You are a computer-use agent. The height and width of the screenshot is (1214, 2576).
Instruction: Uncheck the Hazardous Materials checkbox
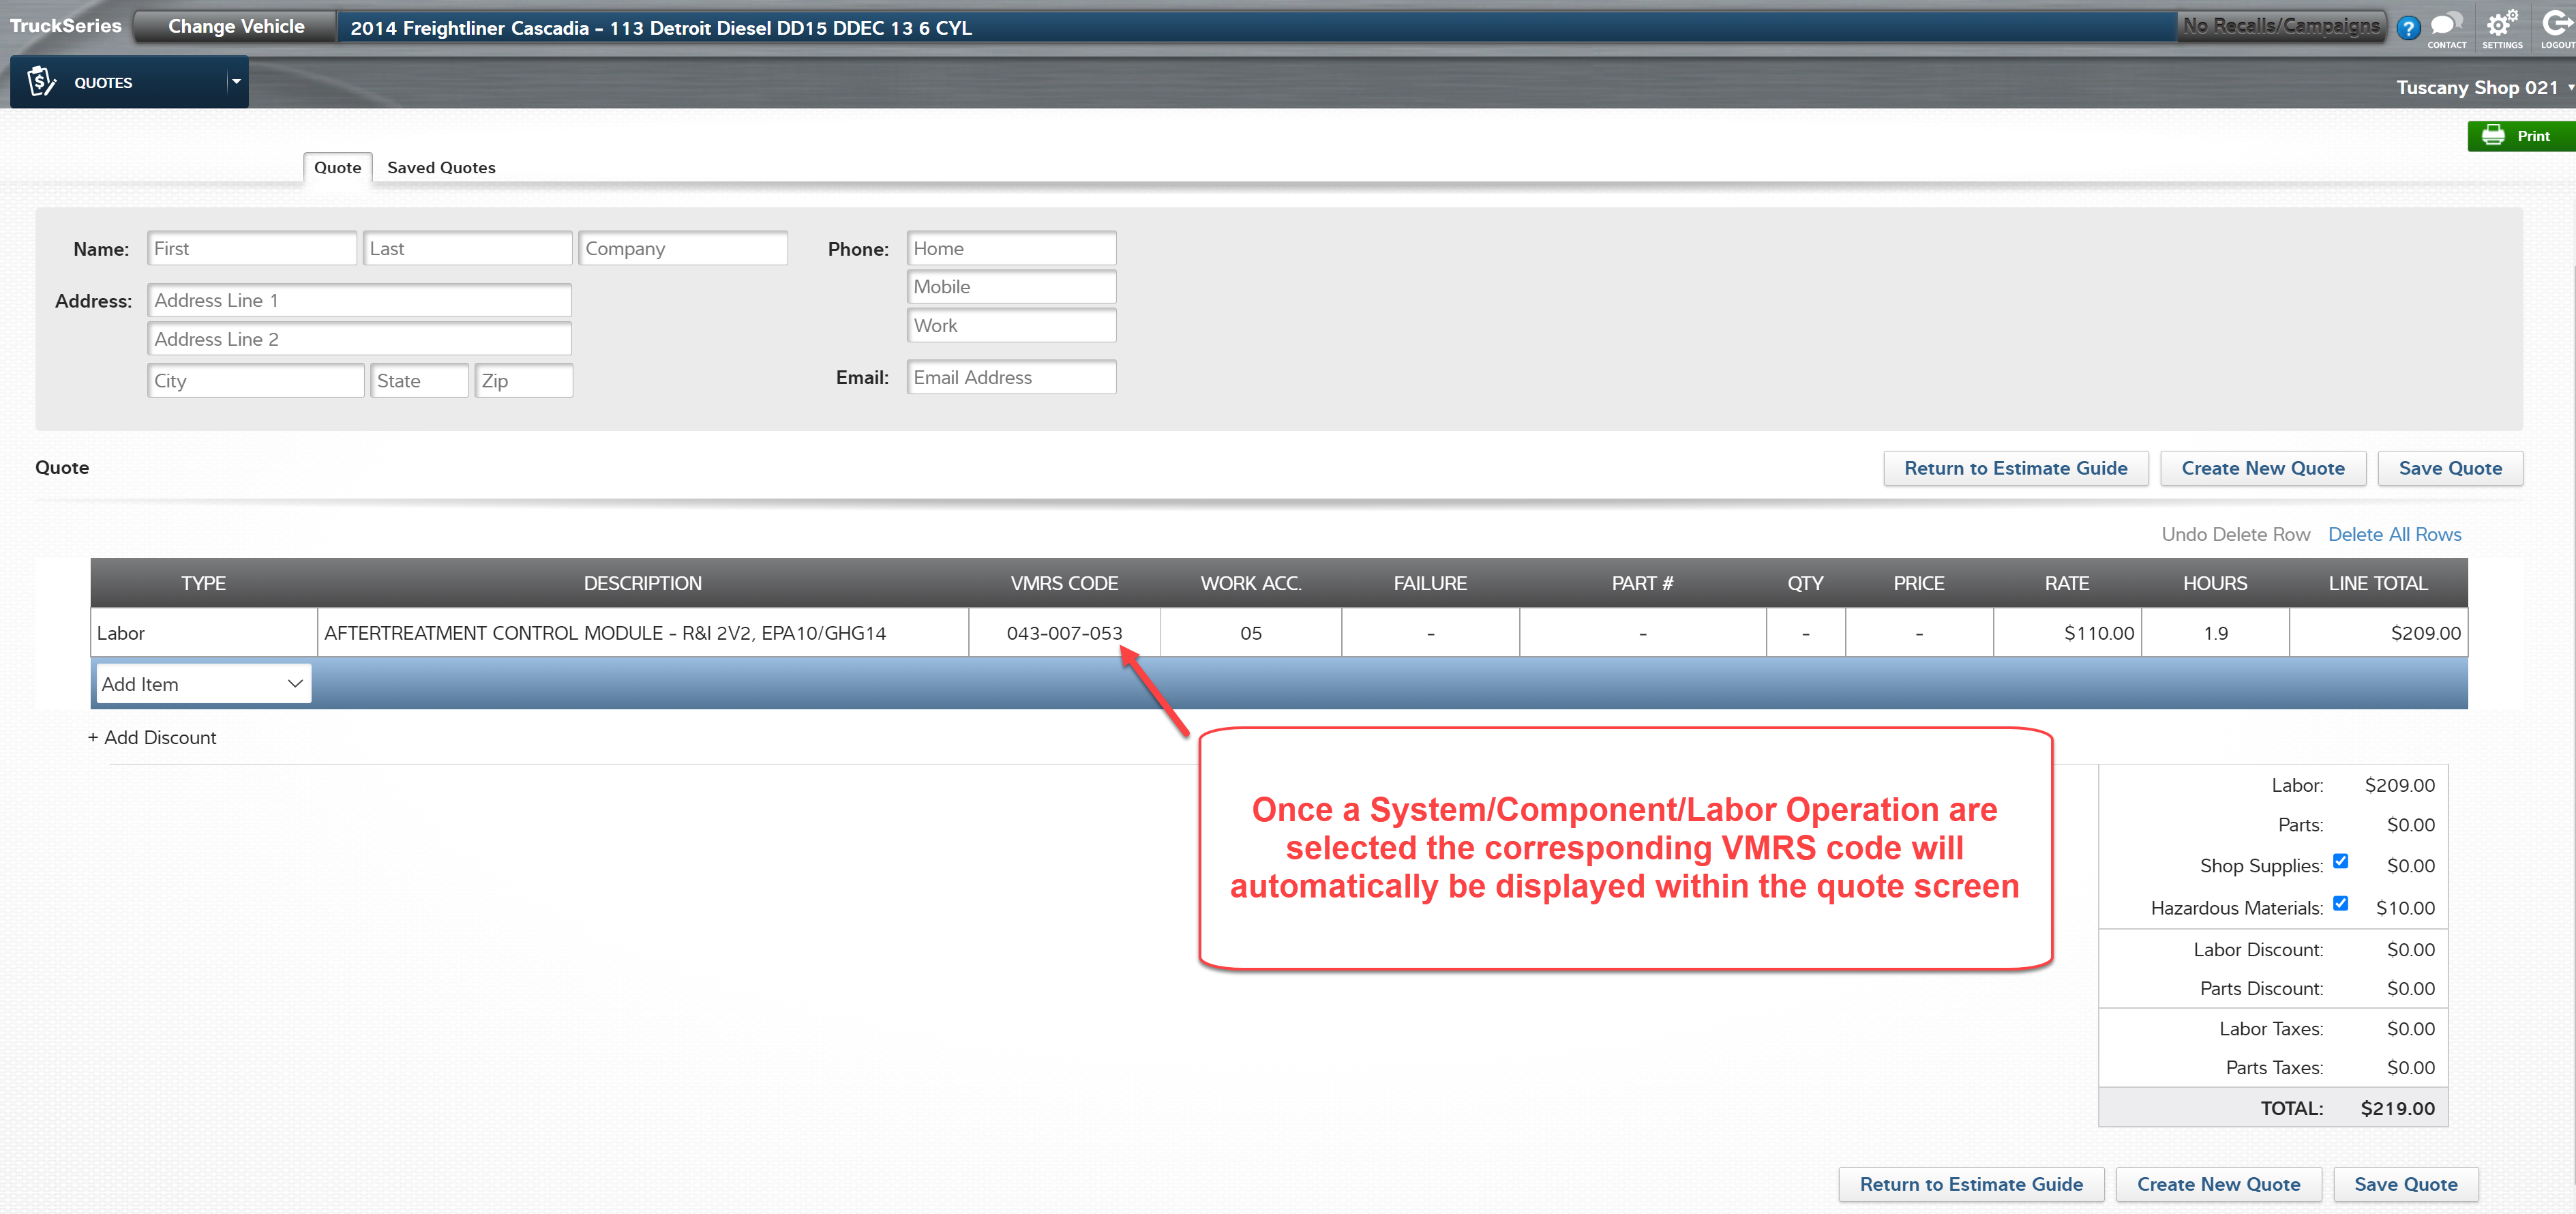click(2340, 903)
